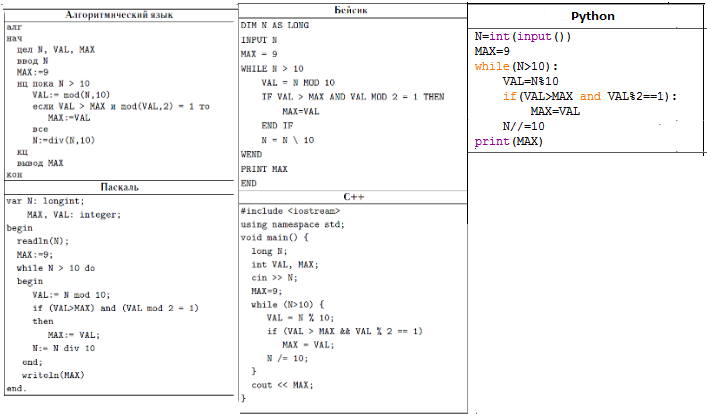Image resolution: width=707 pixels, height=418 pixels.
Task: Click the 'C++' table header
Action: point(354,197)
